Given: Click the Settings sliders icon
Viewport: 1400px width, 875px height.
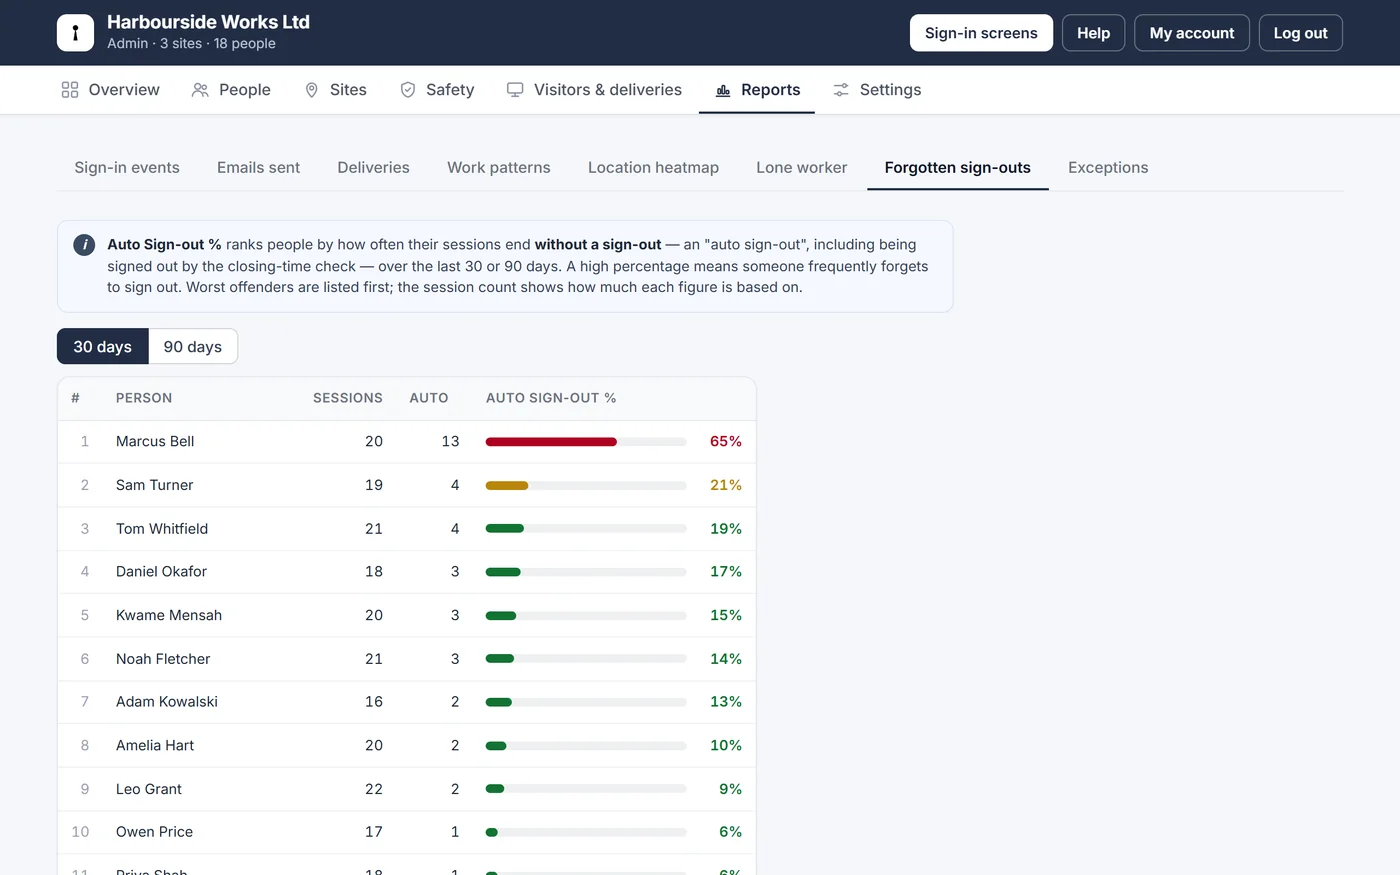Looking at the screenshot, I should click(841, 90).
